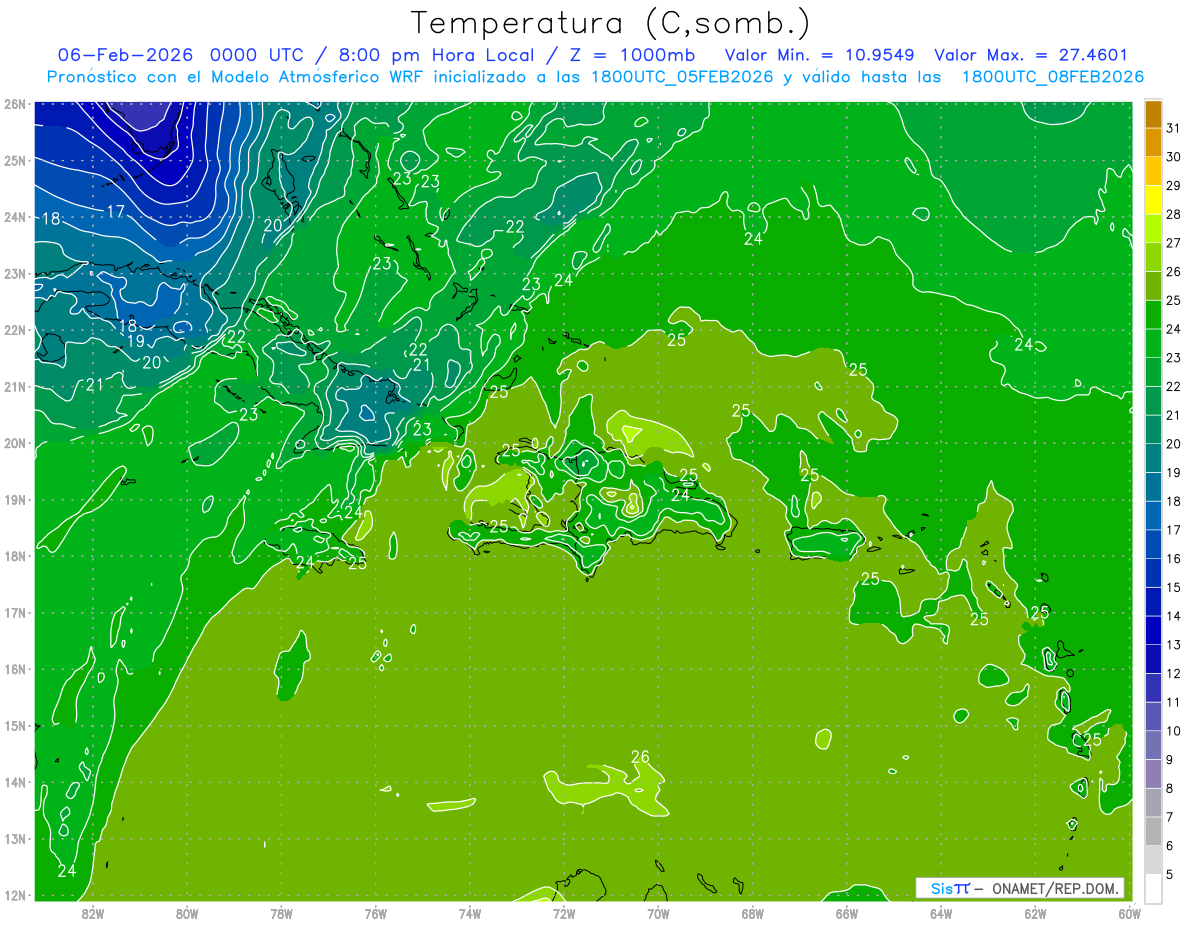
Task: Select the "18N" latitude axis label
Action: pyautogui.click(x=14, y=556)
